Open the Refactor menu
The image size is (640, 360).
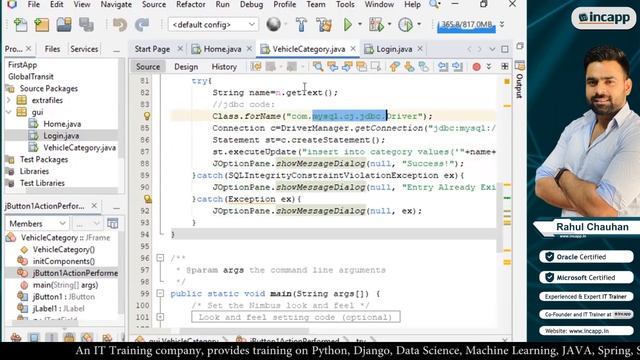[191, 4]
